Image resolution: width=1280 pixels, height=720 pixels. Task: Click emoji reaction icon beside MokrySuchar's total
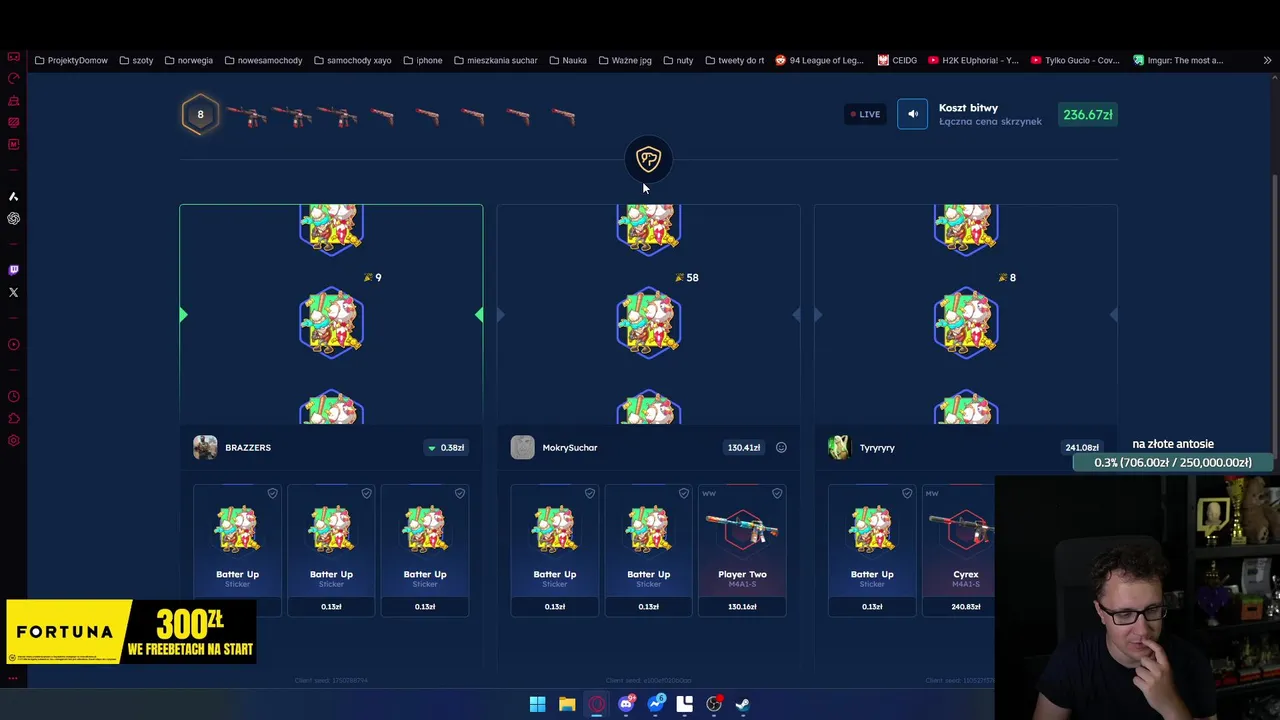coord(781,448)
